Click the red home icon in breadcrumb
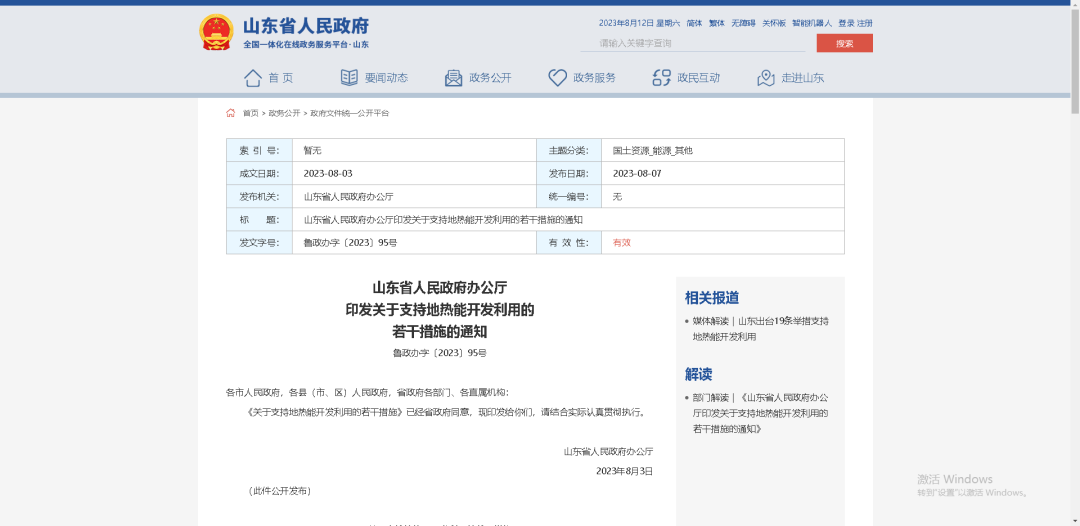The image size is (1080, 526). tap(231, 113)
